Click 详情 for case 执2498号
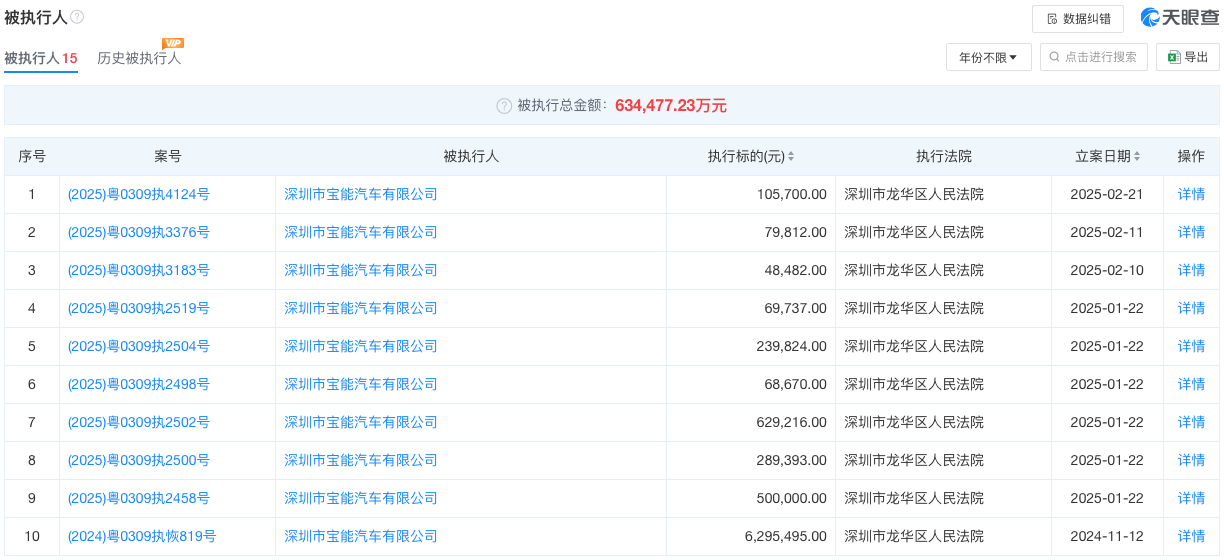This screenshot has width=1224, height=560. [x=1191, y=384]
